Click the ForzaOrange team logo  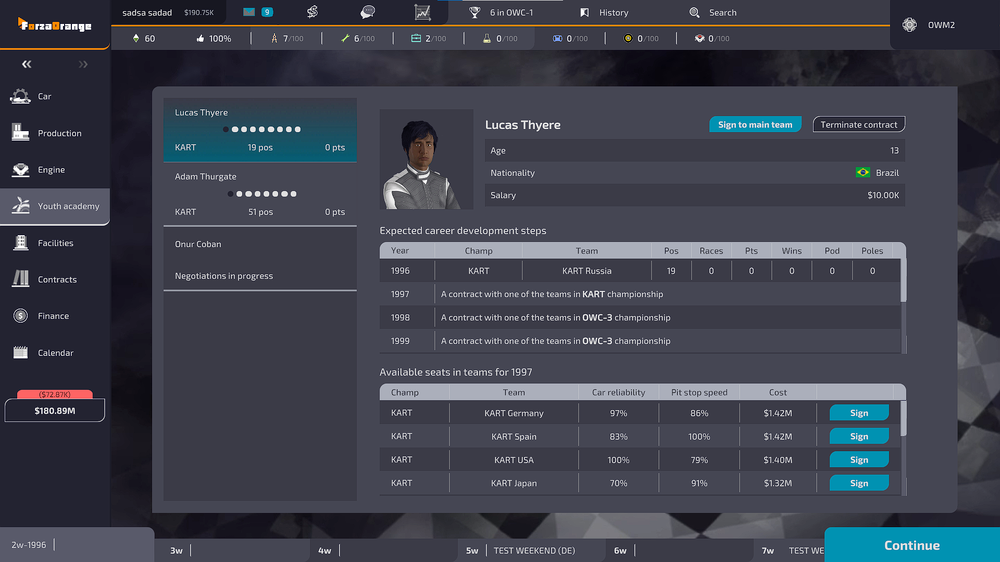coord(55,25)
